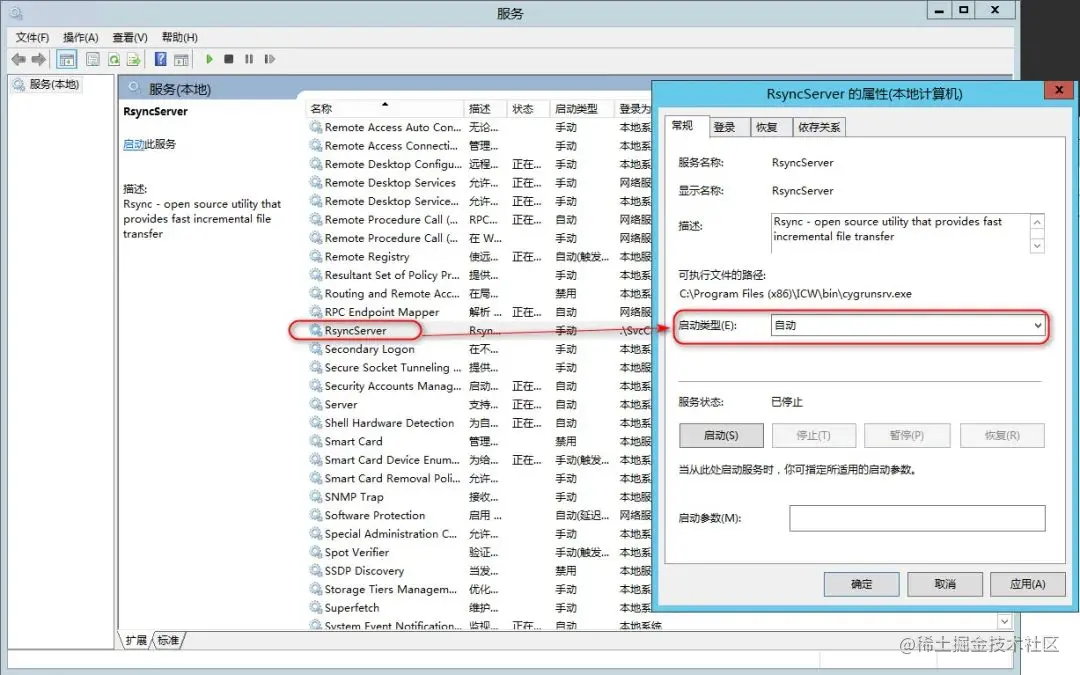This screenshot has width=1080, height=675.
Task: Click gear icon of Secondary Logon service
Action: (315, 349)
